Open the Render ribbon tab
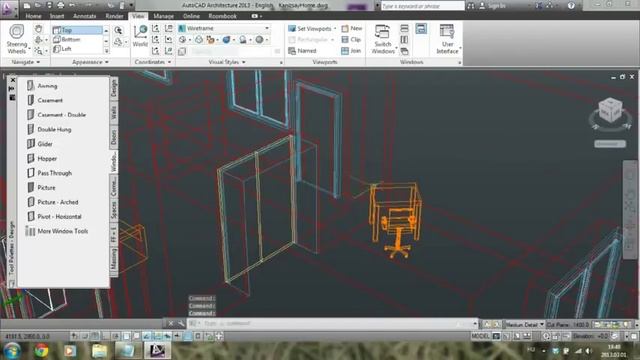This screenshot has width=640, height=360. (x=114, y=16)
